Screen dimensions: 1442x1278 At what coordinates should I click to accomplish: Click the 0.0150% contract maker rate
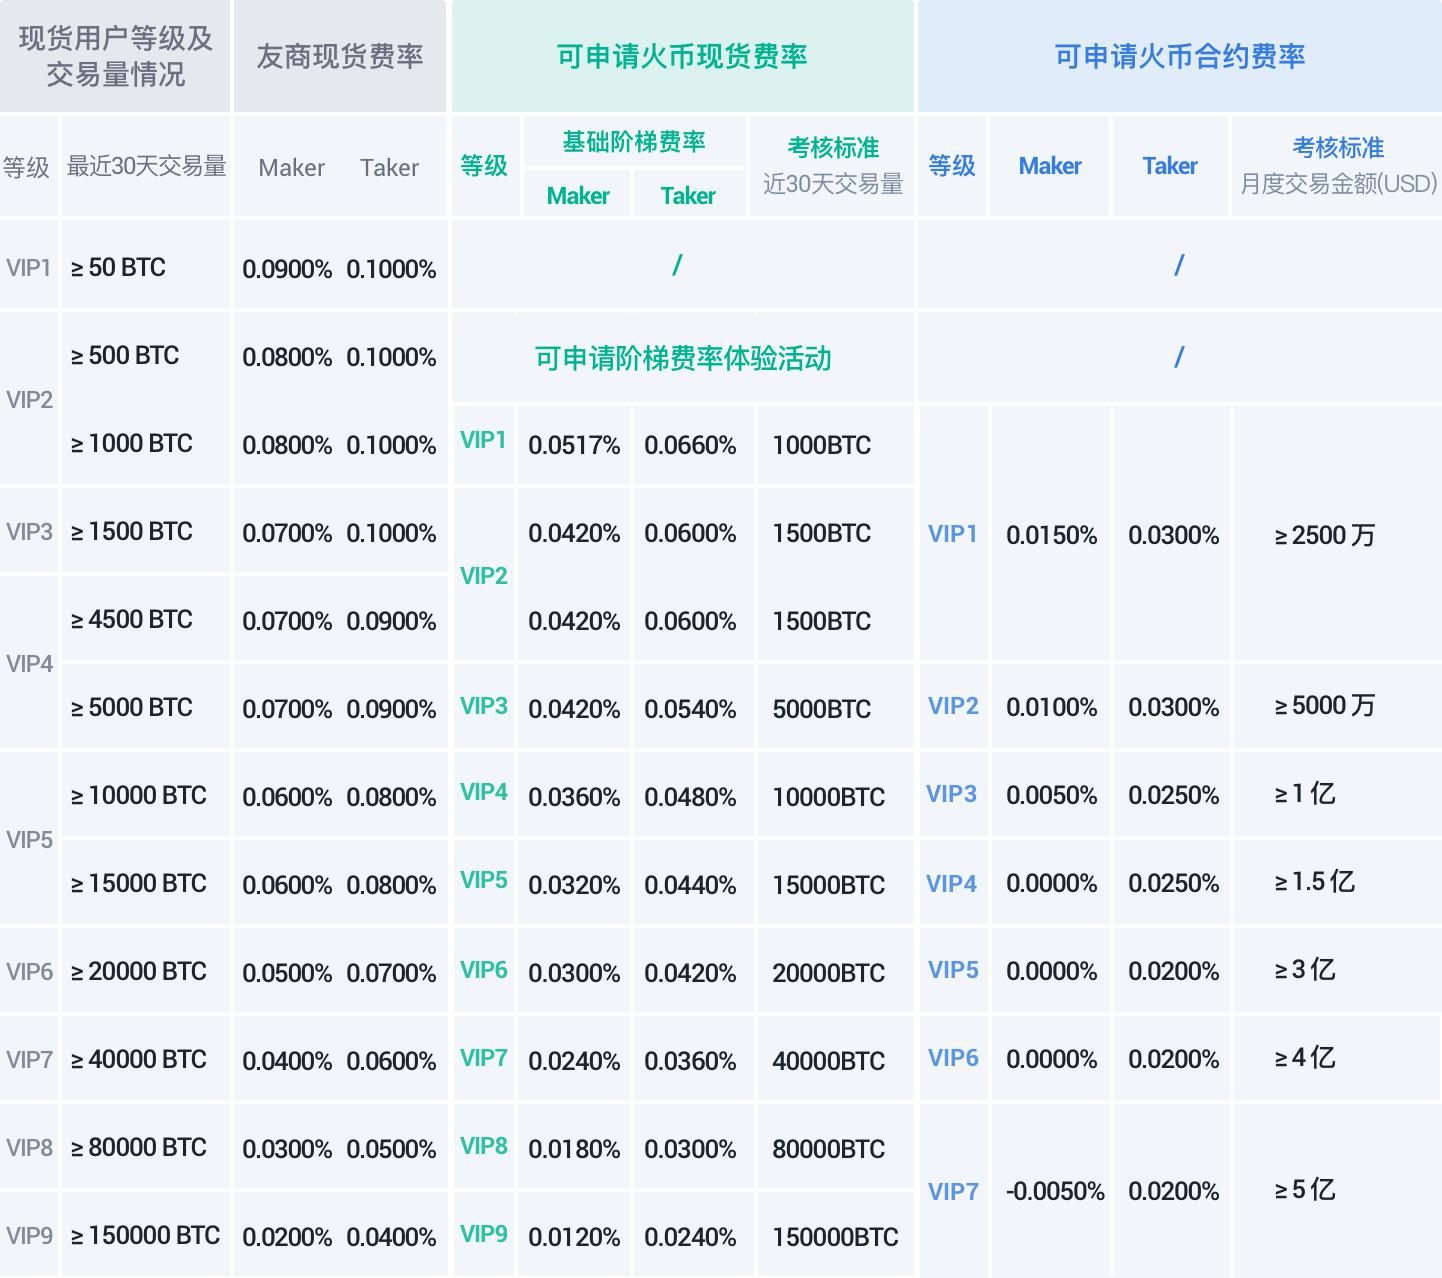(x=1052, y=535)
